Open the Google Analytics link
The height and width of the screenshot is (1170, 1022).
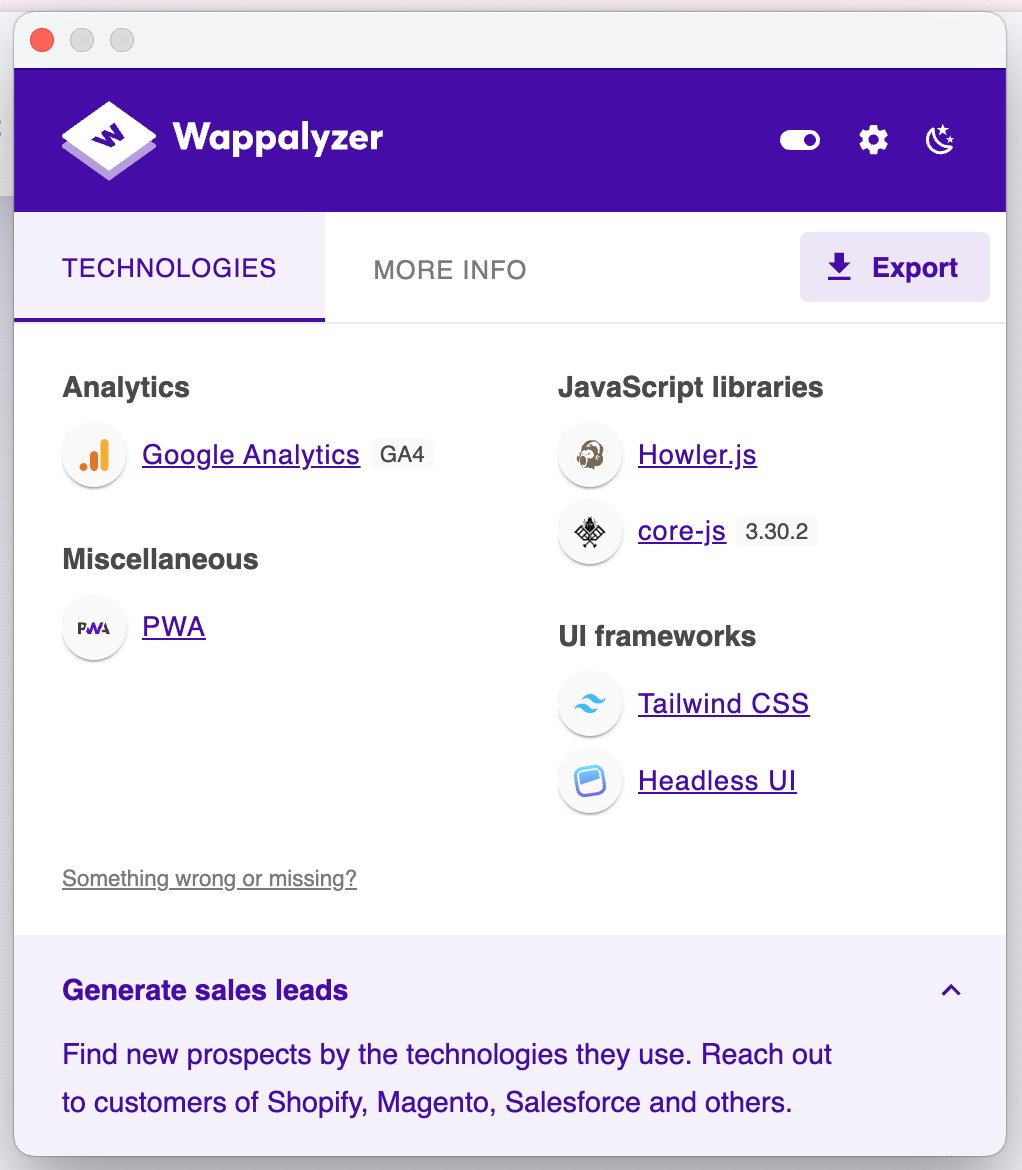pos(251,454)
